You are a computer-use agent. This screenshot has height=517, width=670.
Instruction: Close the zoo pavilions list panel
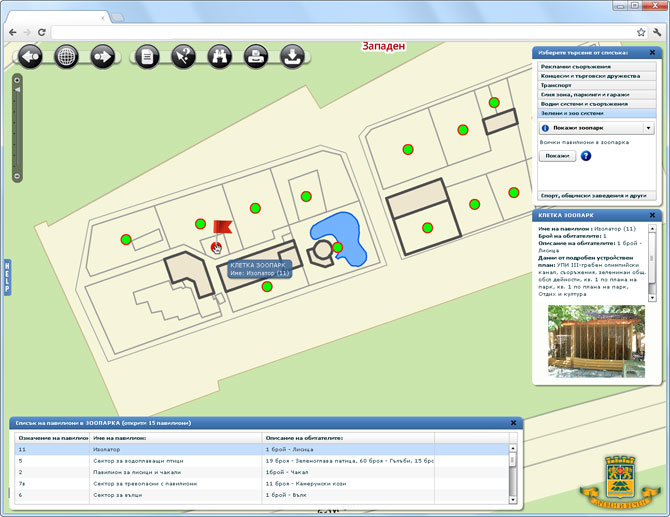coord(514,423)
